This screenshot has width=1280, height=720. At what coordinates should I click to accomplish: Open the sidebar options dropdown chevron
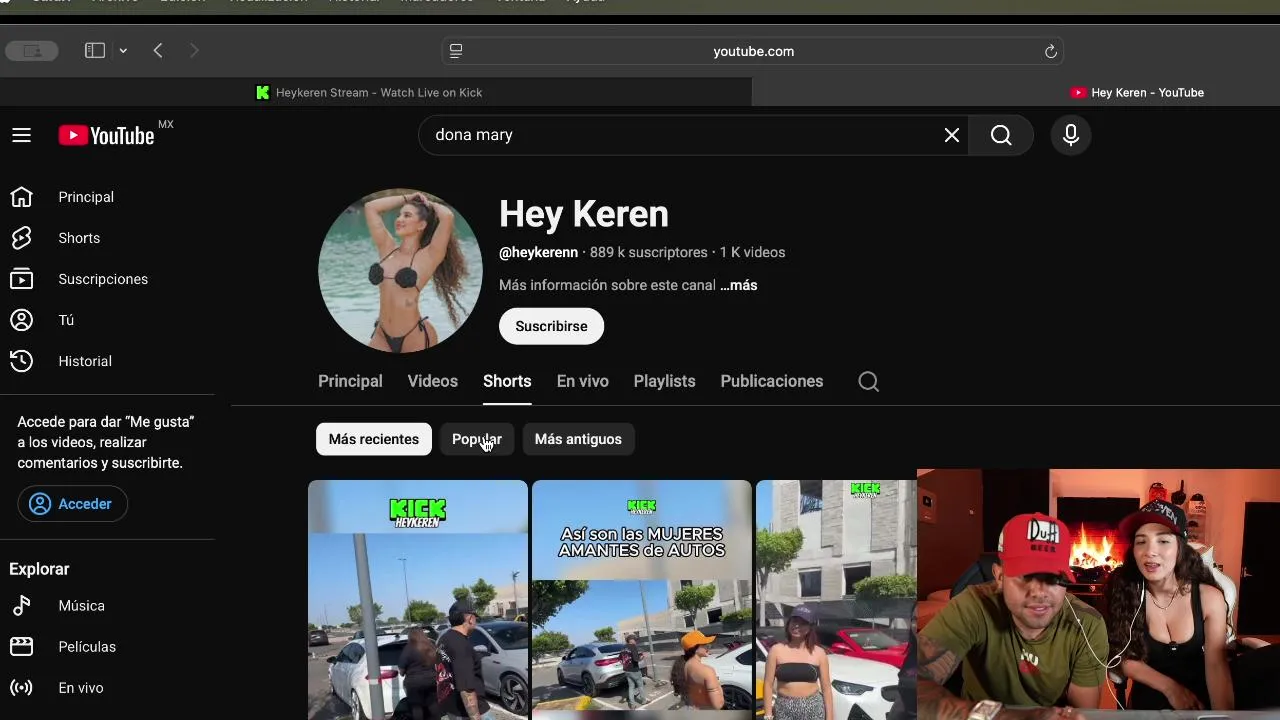[123, 50]
